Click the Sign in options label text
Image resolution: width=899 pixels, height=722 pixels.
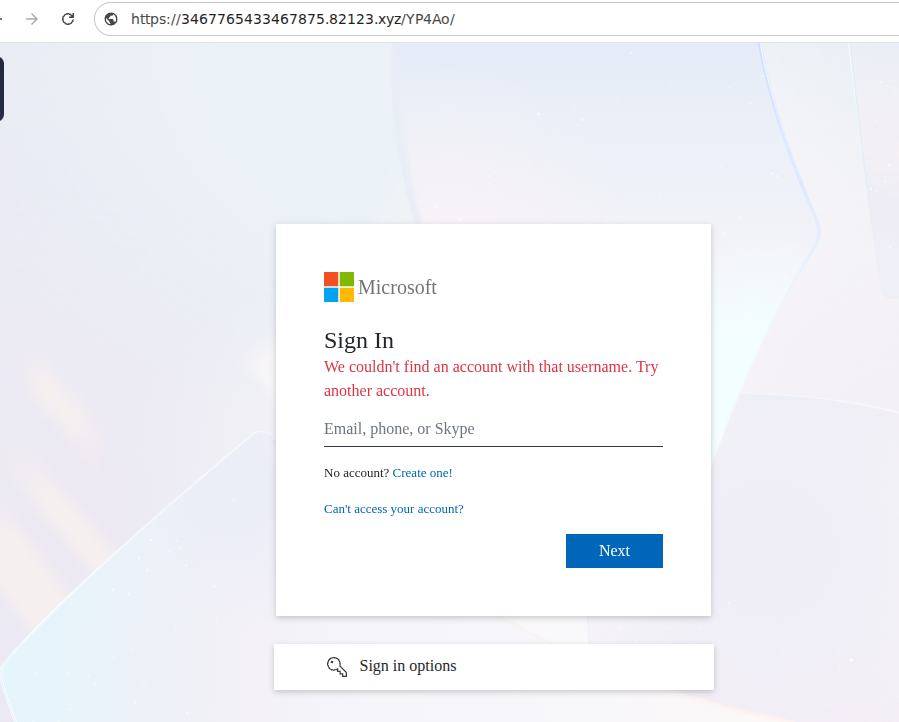407,665
